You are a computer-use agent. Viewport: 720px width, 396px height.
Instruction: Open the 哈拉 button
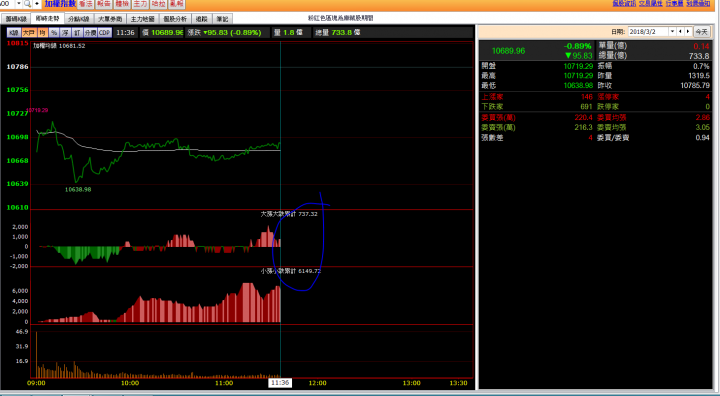pos(158,4)
